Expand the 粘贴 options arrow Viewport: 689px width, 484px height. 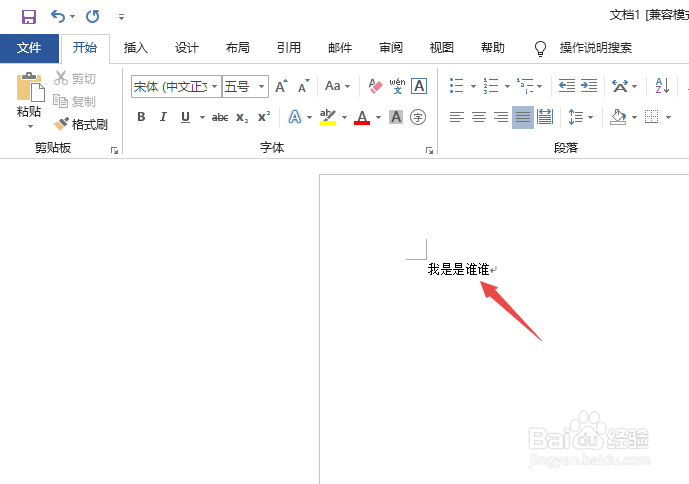30,127
